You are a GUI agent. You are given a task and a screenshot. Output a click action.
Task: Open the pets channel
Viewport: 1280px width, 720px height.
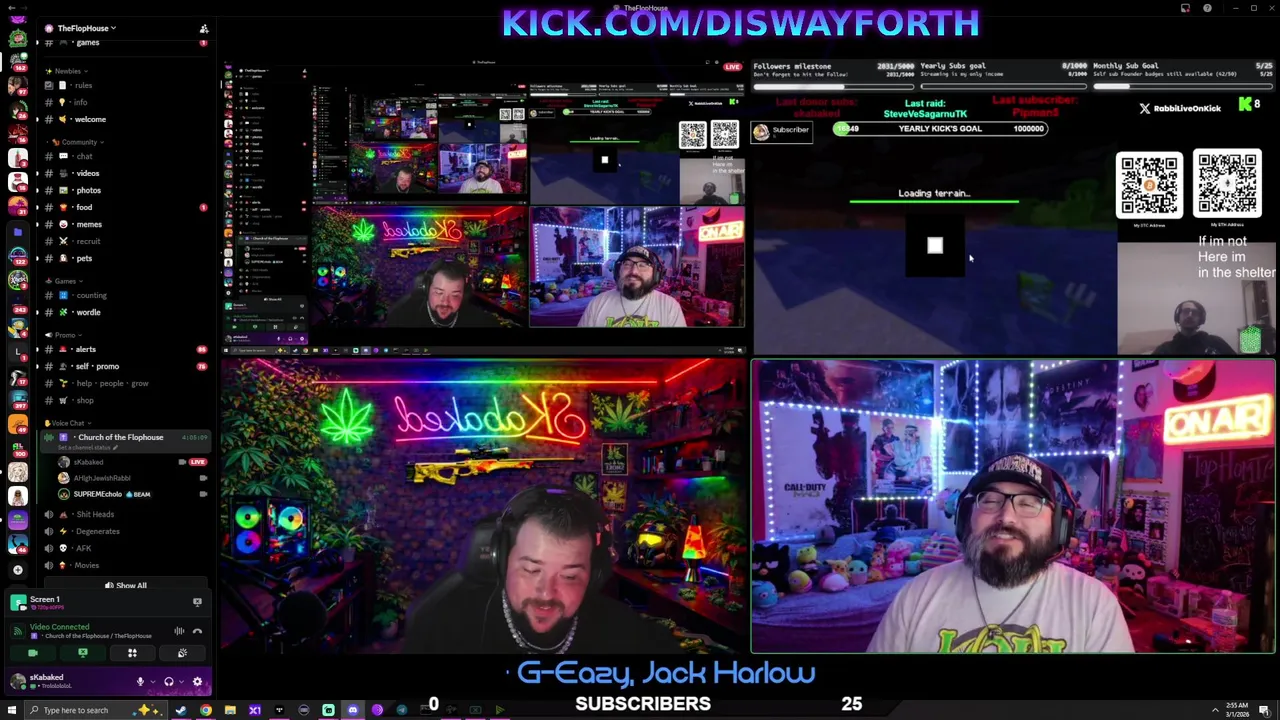pos(125,258)
